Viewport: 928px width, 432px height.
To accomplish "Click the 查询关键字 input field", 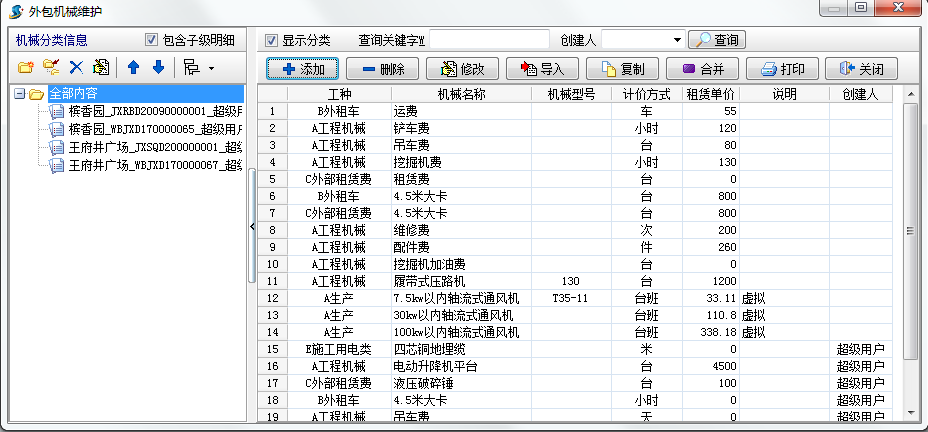I will (488, 41).
